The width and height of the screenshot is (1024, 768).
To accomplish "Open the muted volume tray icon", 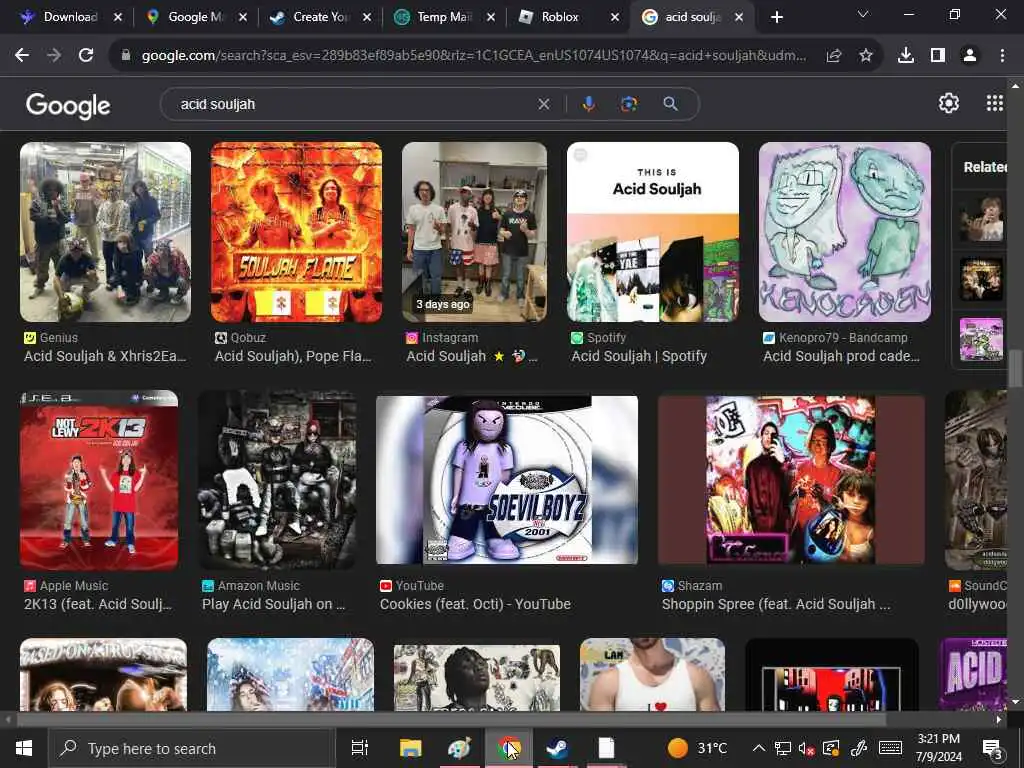I will click(x=807, y=748).
